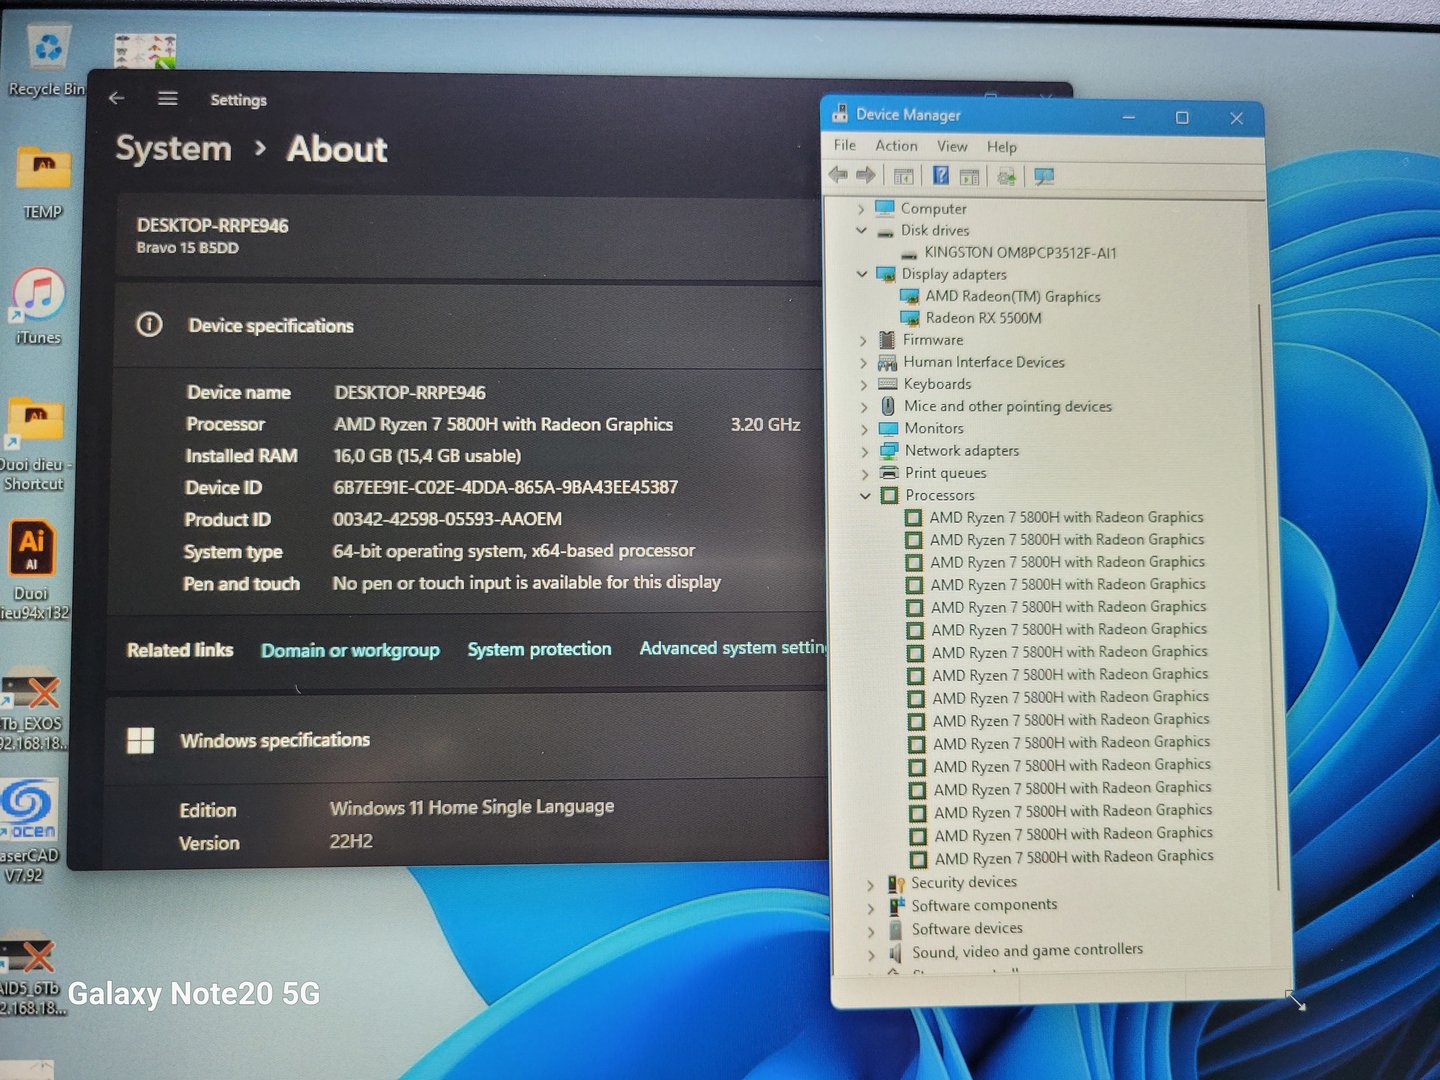
Task: Click the Help icon in Device Manager toolbar
Action: click(940, 176)
